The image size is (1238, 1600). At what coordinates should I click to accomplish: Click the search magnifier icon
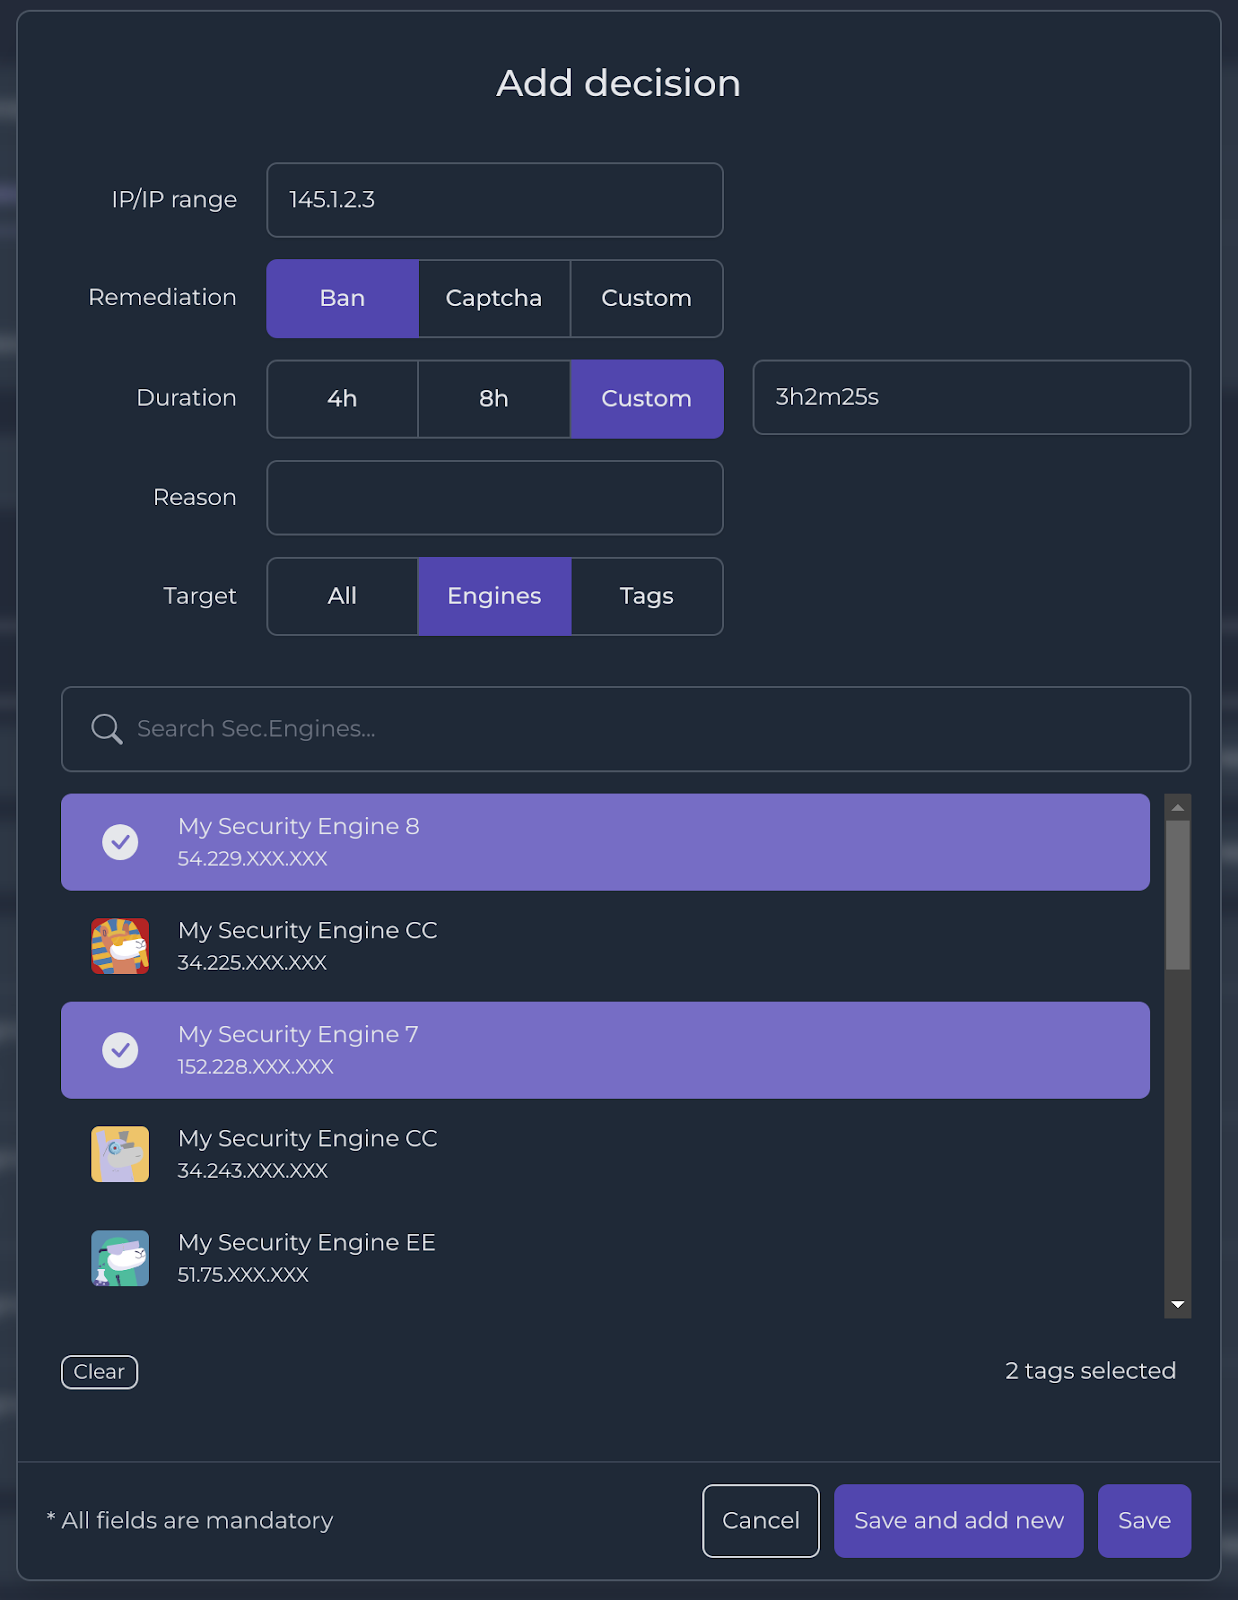(107, 729)
